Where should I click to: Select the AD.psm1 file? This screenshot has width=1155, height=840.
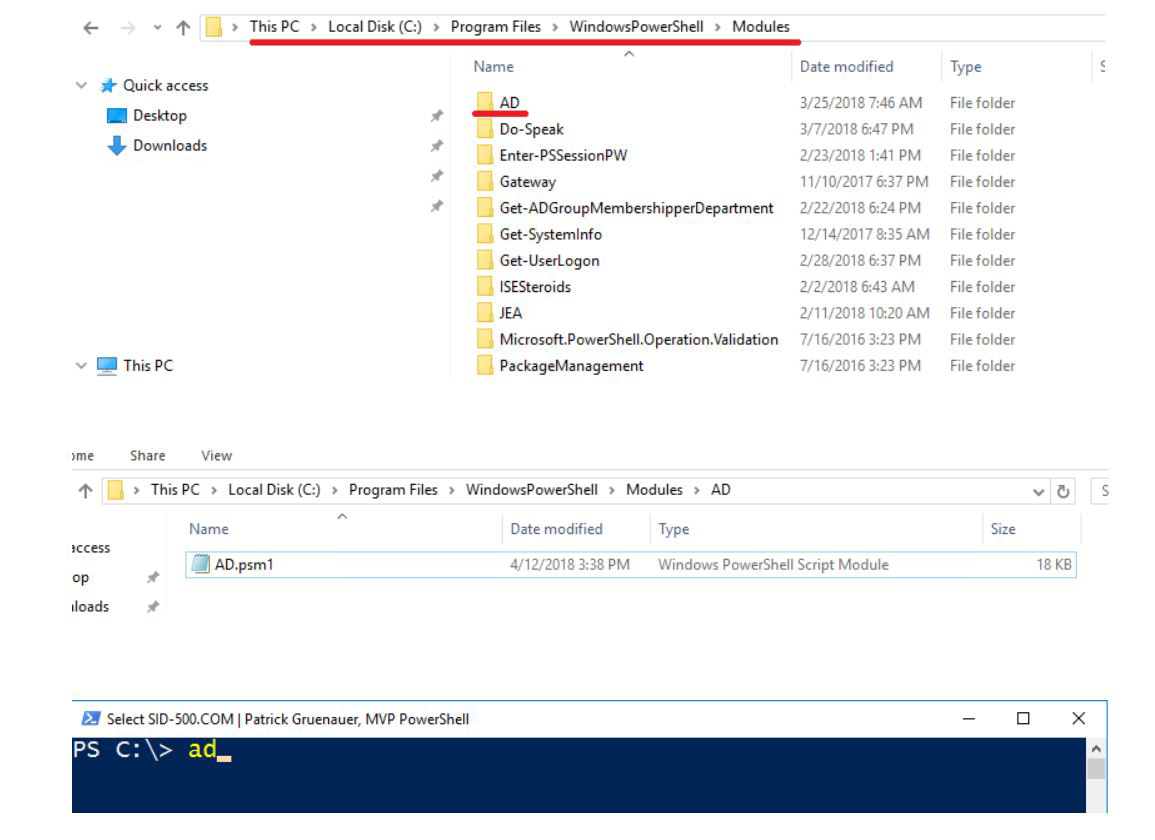[631, 565]
